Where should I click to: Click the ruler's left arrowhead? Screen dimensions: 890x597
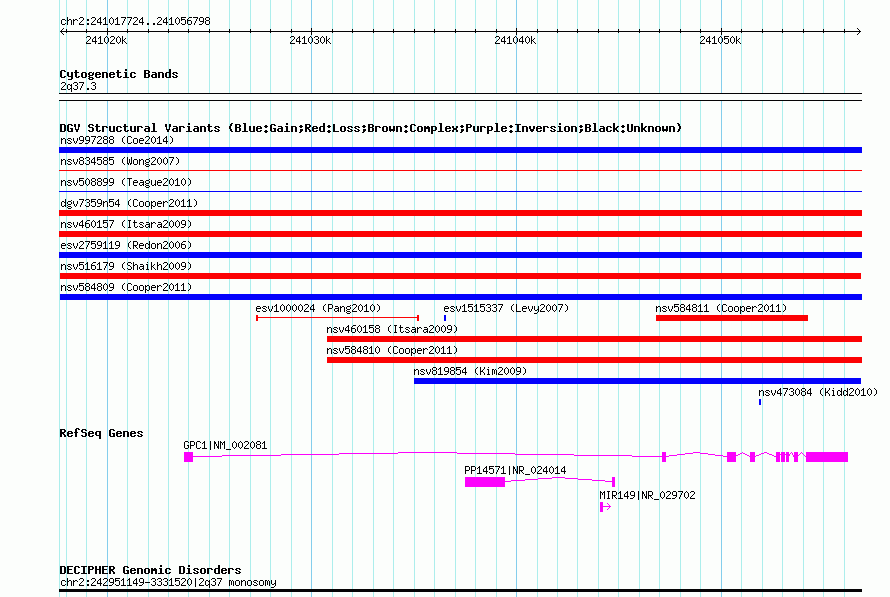pos(62,32)
